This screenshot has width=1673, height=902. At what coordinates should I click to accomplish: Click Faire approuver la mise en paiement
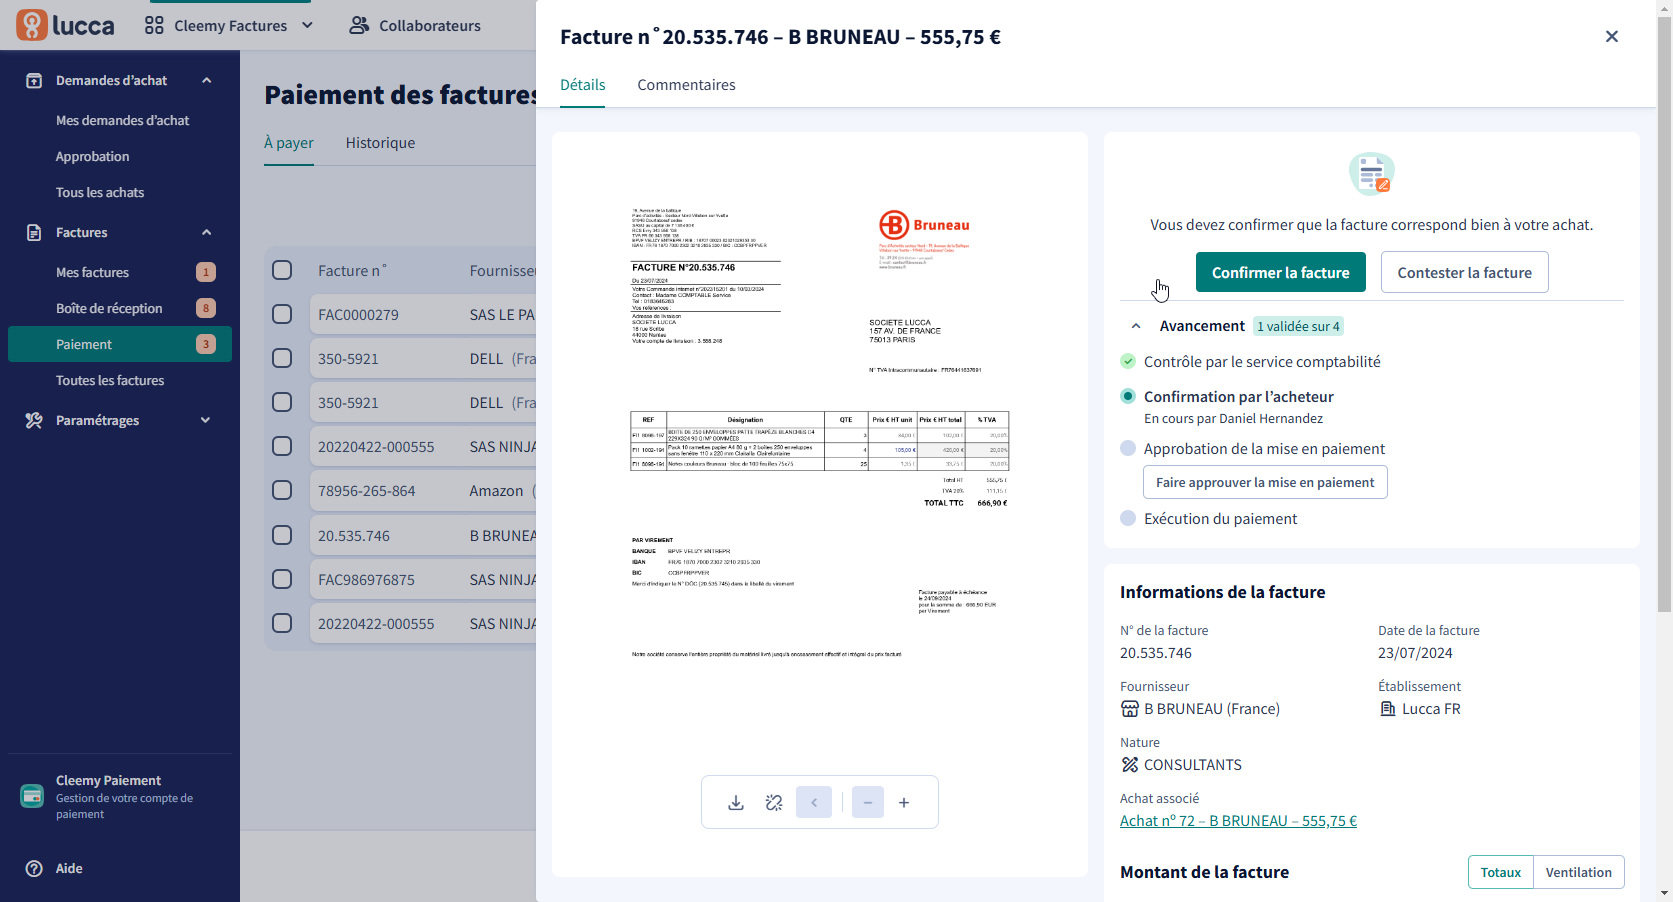point(1265,482)
